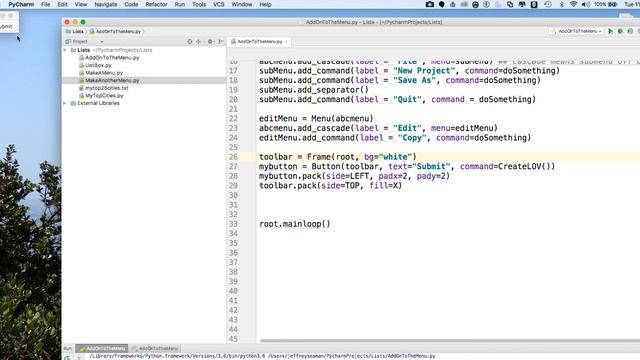640x360 pixels.
Task: Click line number 26 in gutter
Action: pyautogui.click(x=233, y=157)
